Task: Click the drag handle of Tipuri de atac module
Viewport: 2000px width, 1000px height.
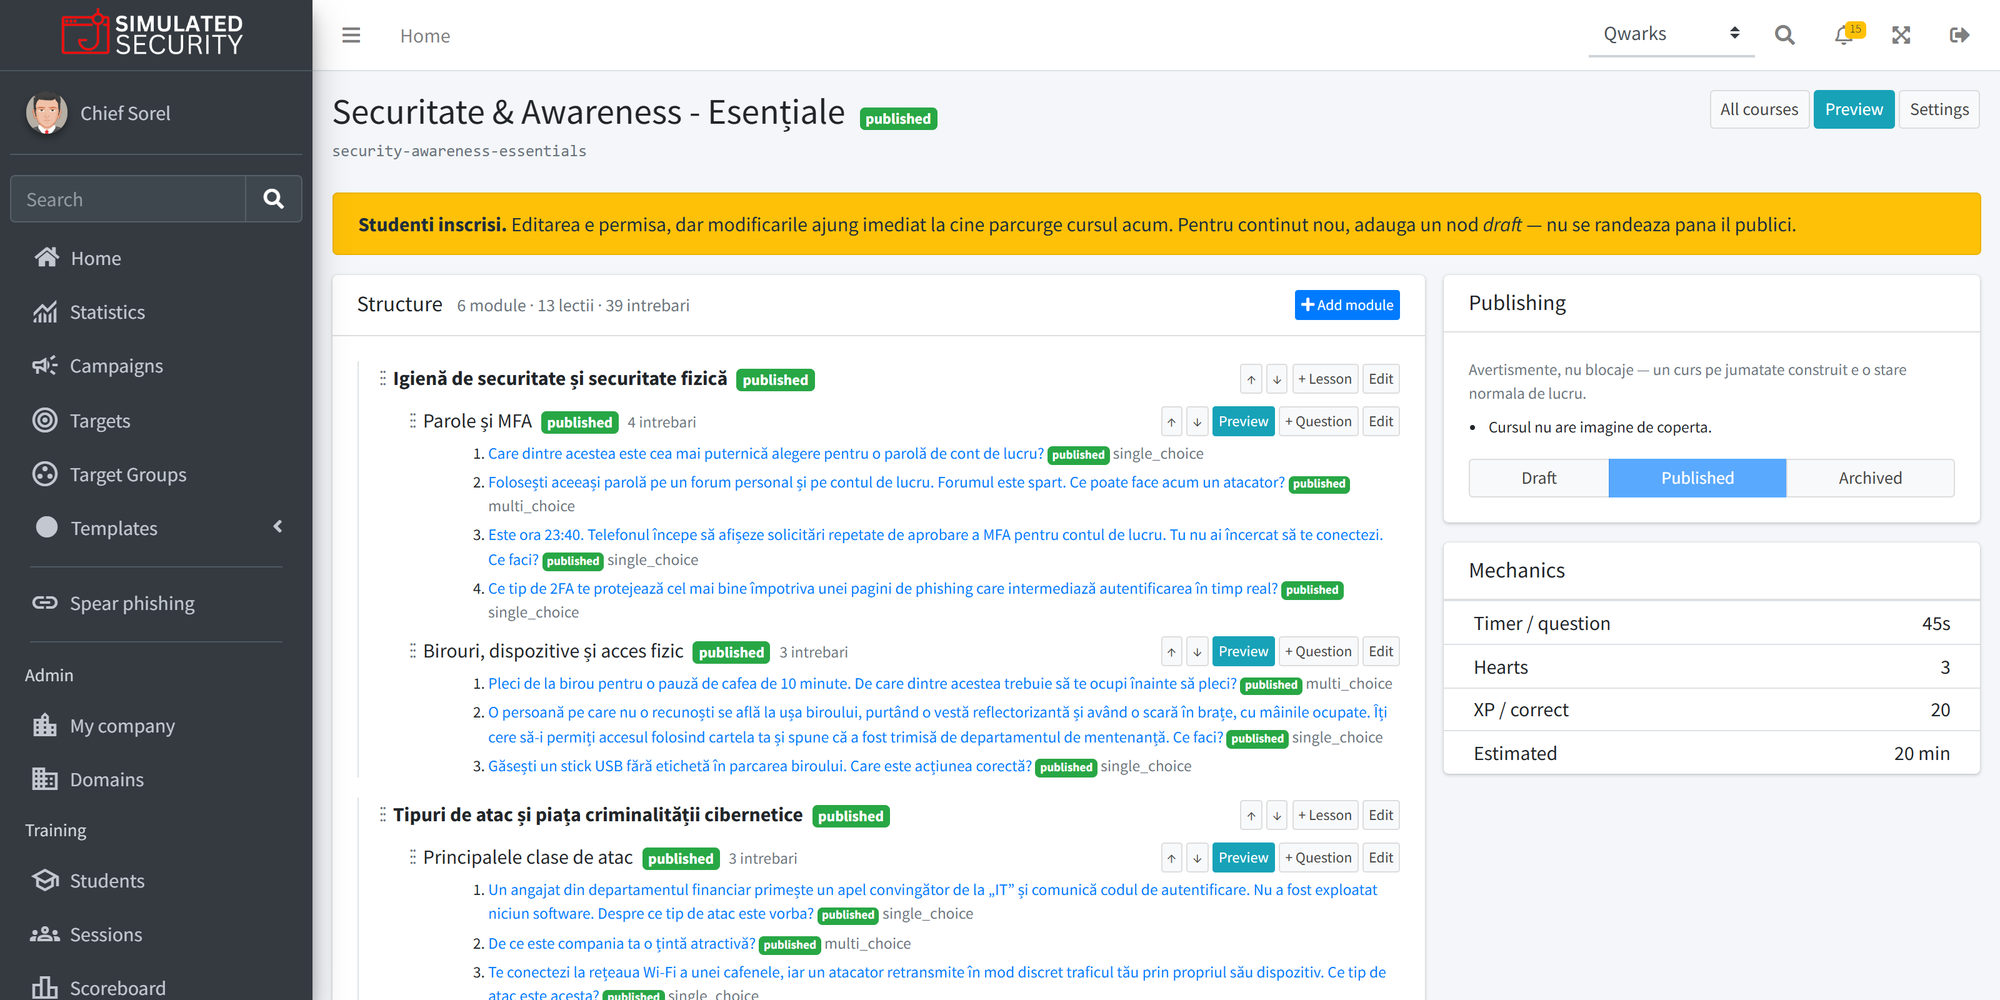Action: pyautogui.click(x=382, y=815)
